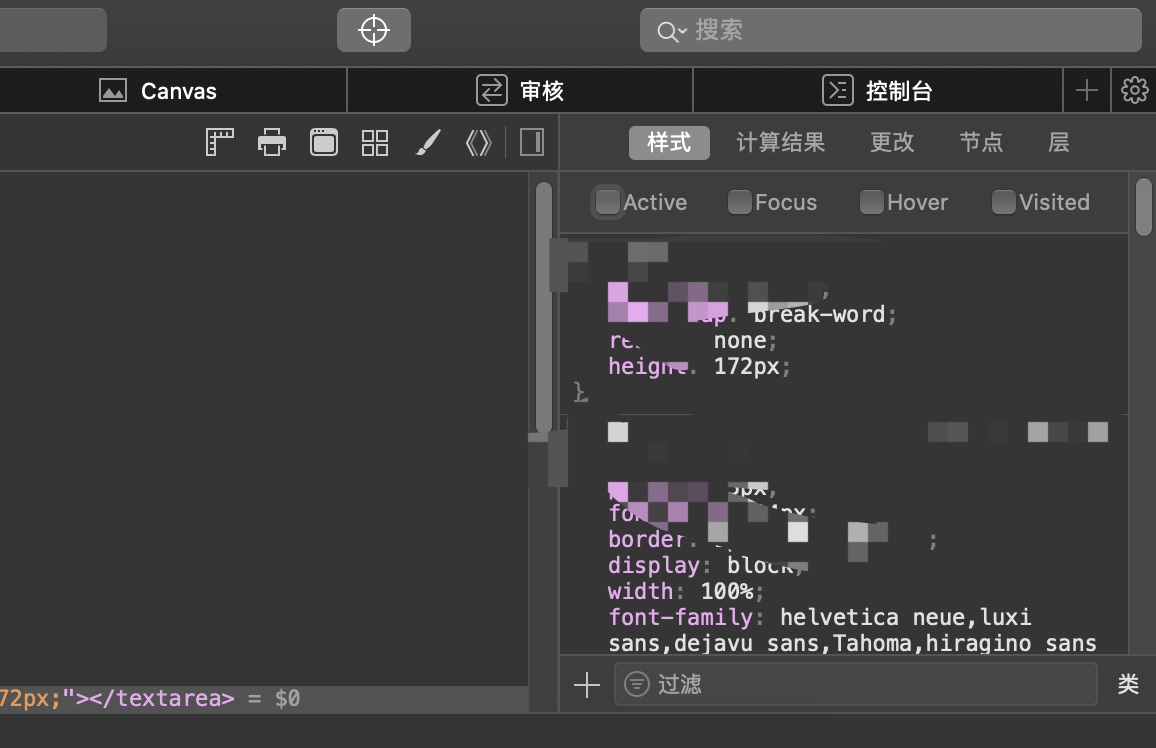Add a new tab with plus button
The image size is (1156, 748).
point(1086,91)
